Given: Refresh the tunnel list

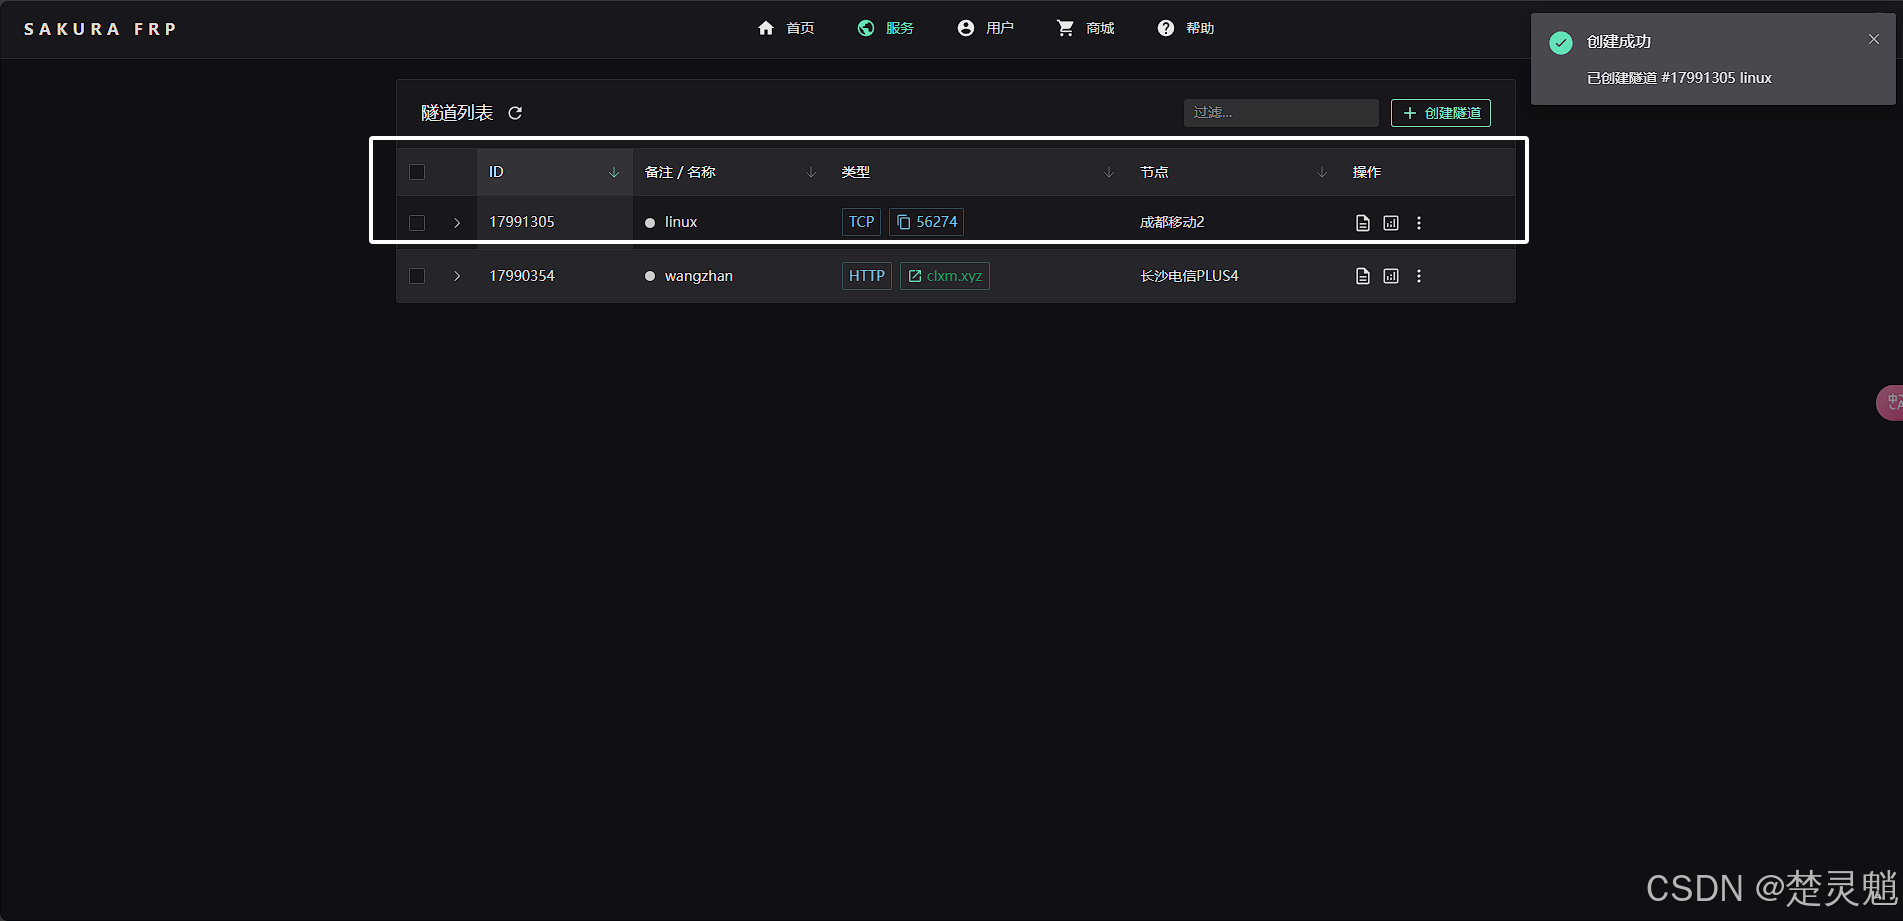Looking at the screenshot, I should [x=515, y=113].
